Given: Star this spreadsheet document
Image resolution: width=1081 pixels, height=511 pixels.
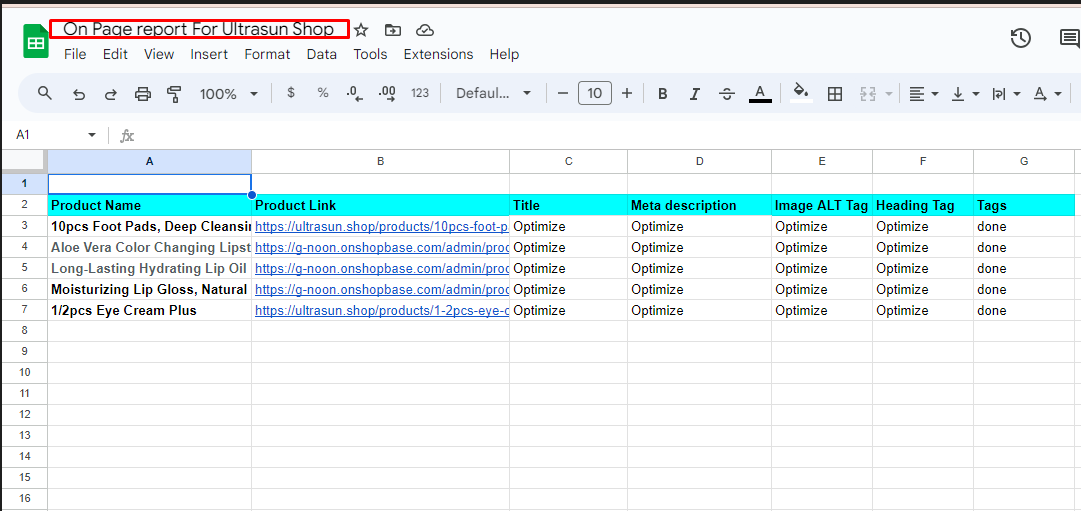Looking at the screenshot, I should [361, 30].
